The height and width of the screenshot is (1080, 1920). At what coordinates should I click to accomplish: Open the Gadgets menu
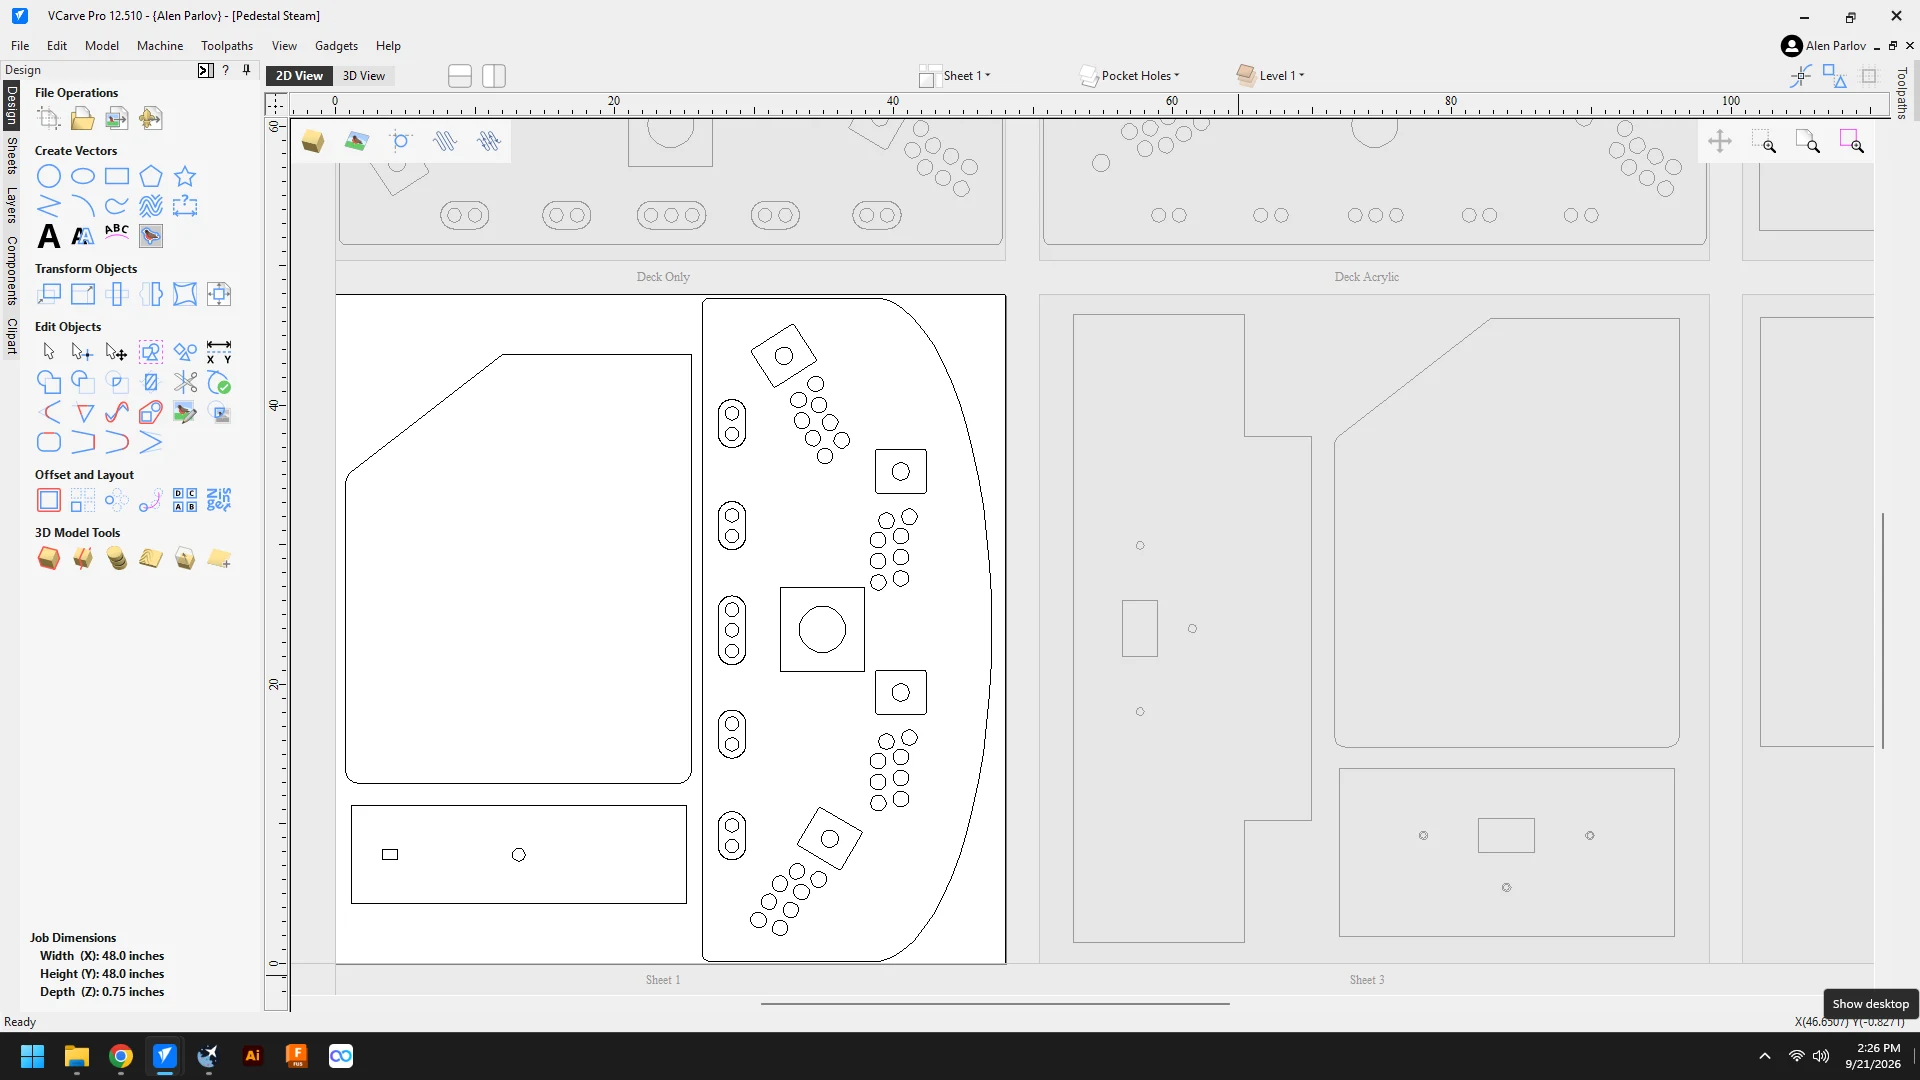coord(336,46)
